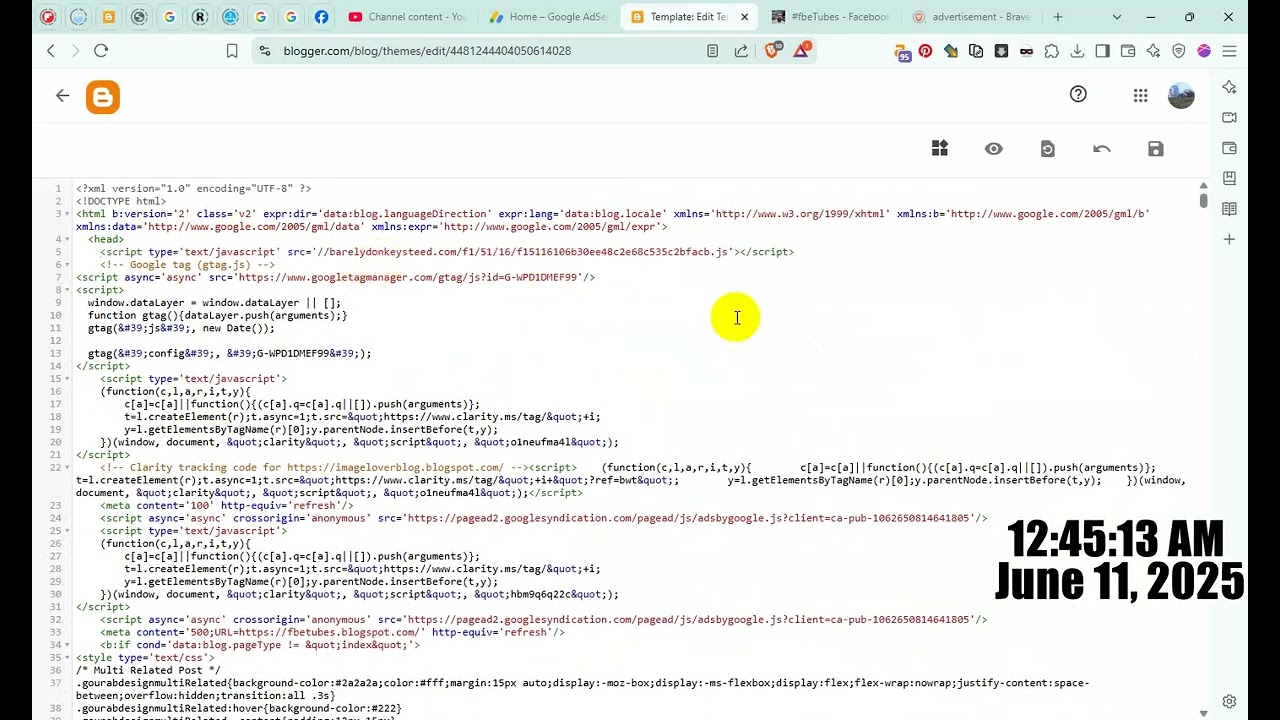Click the code editor scrollbar thumb

1203,200
